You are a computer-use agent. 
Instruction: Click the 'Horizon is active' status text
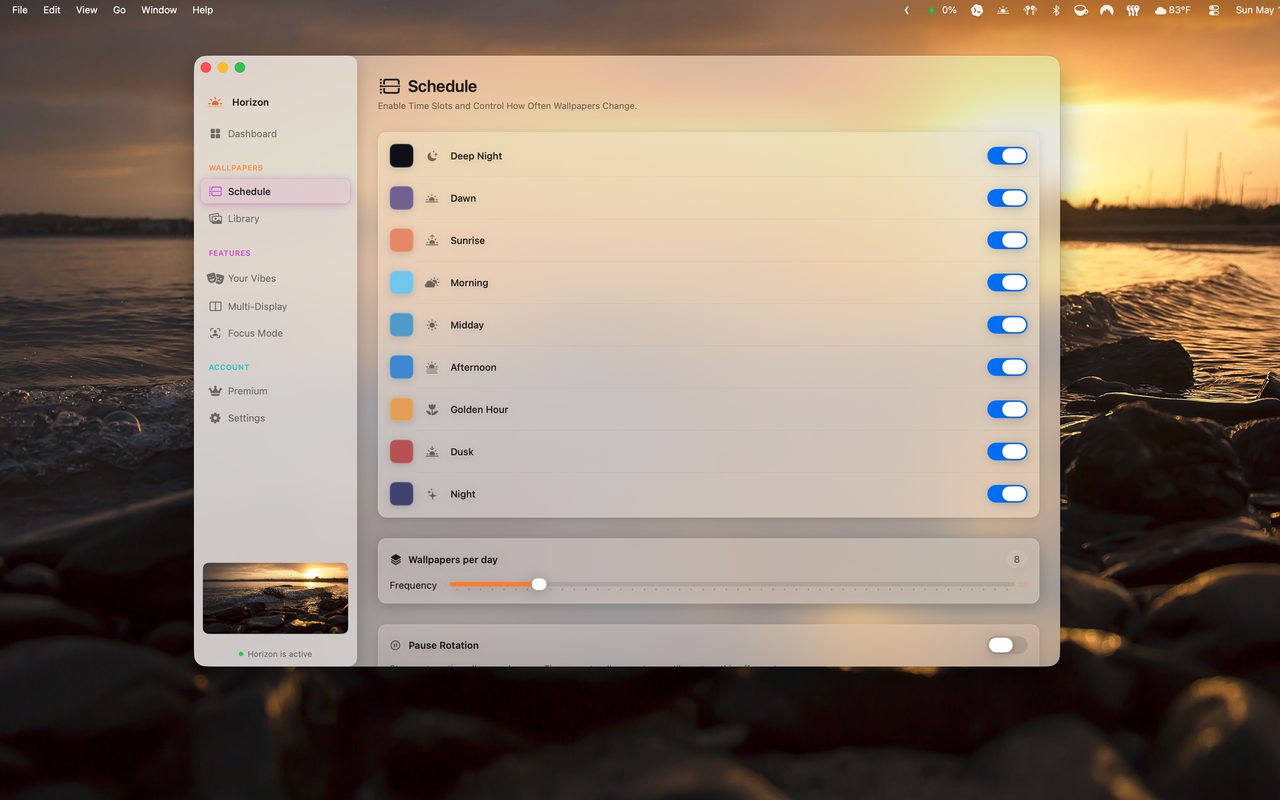(x=280, y=654)
